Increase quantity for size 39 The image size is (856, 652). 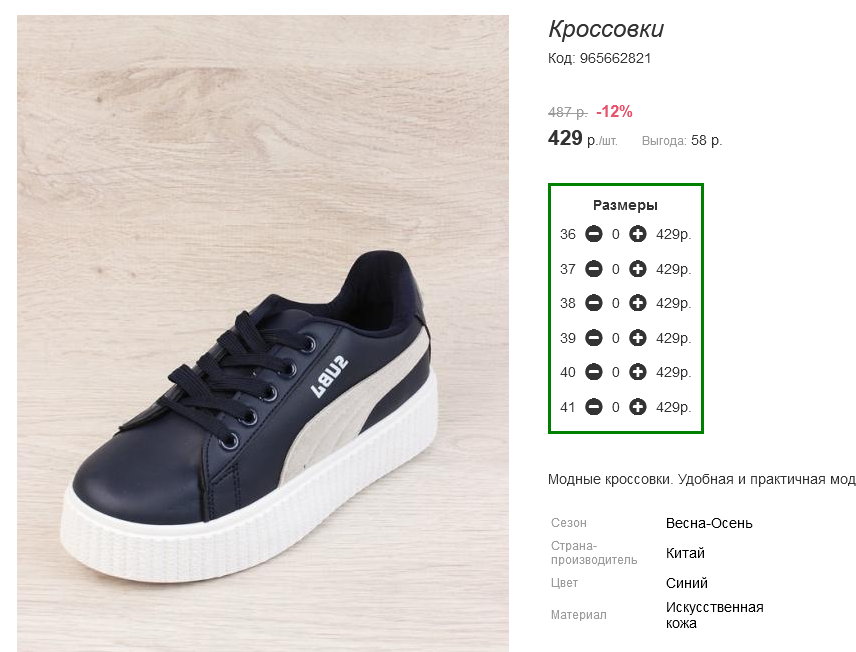[637, 338]
